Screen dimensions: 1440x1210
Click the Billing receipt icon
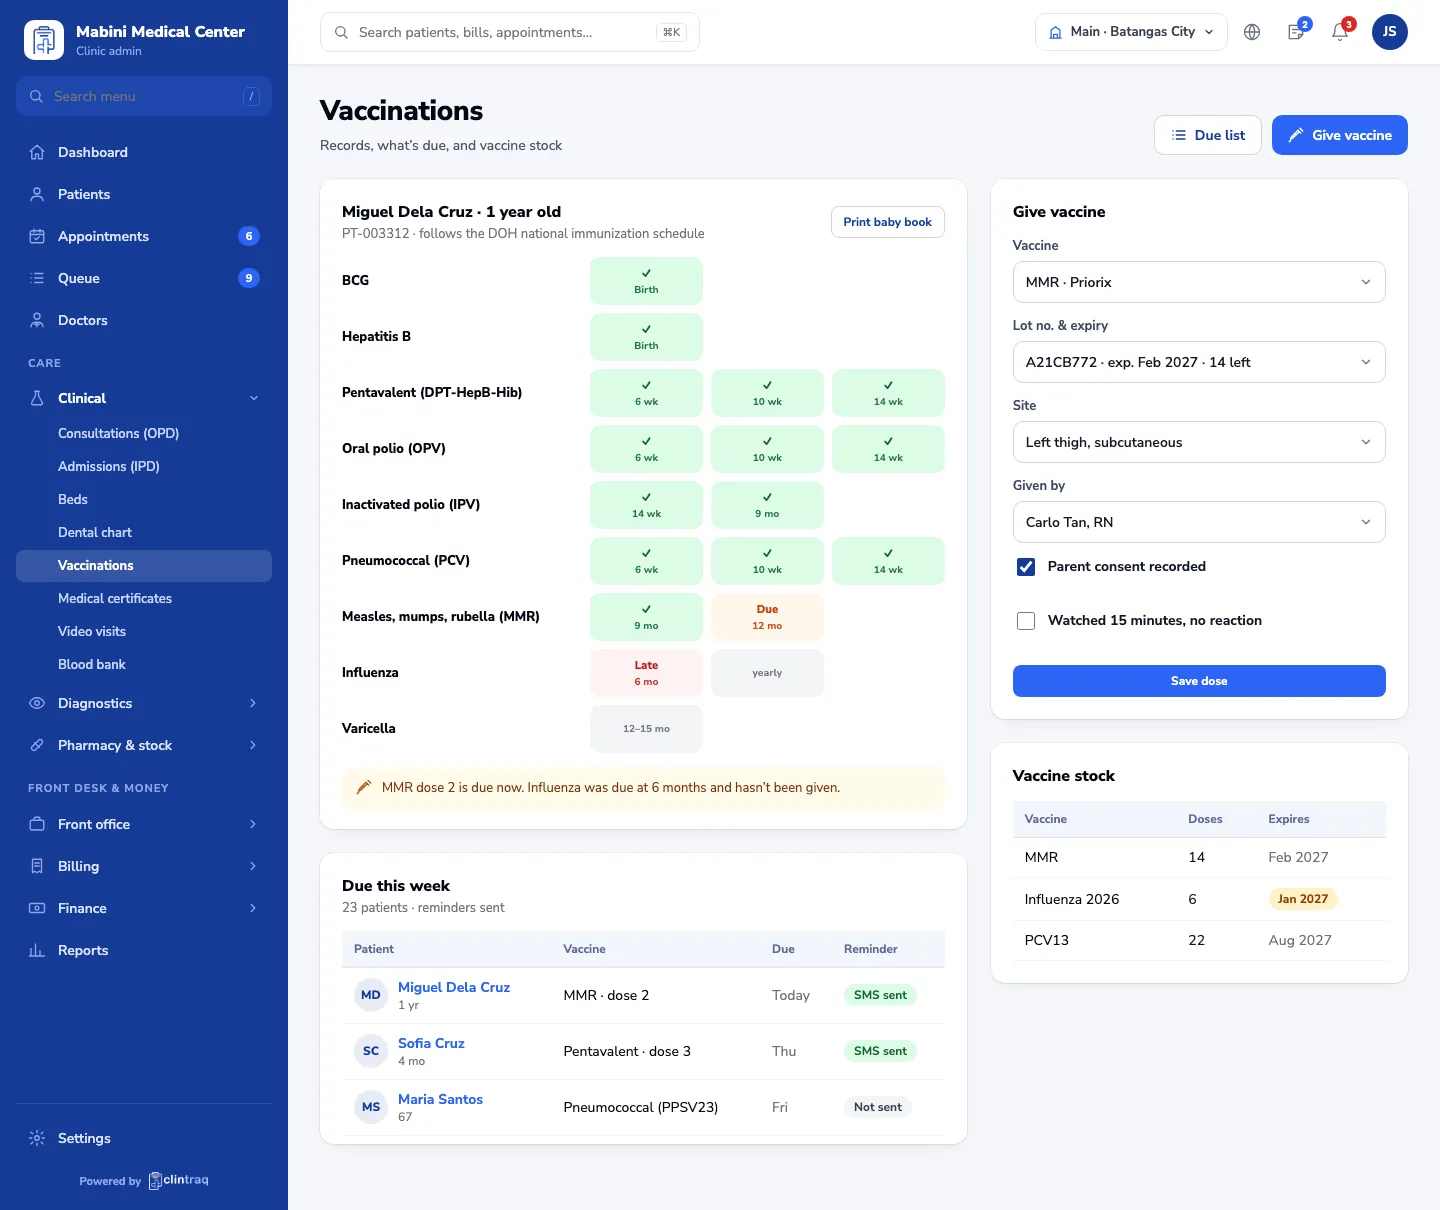pos(37,866)
